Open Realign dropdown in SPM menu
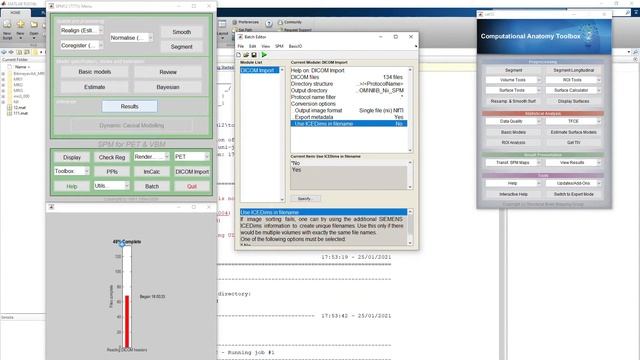 point(81,30)
